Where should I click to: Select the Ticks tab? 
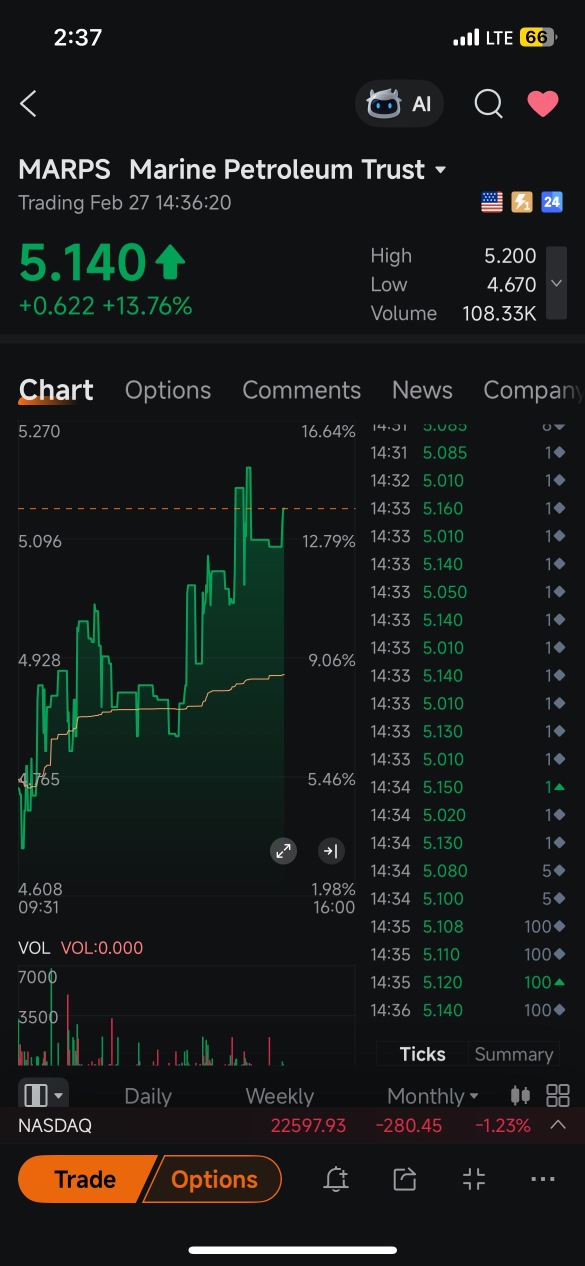click(422, 1054)
